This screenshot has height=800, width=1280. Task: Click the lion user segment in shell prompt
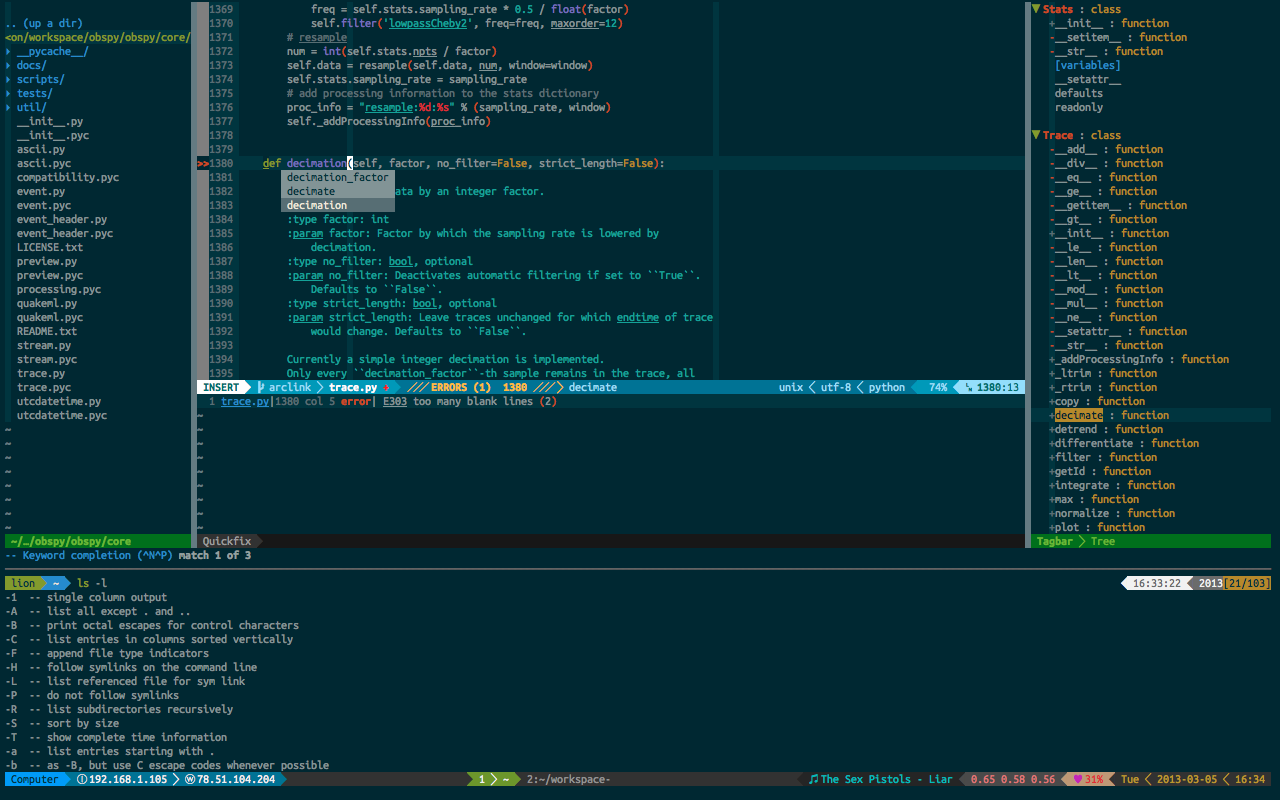pos(23,583)
